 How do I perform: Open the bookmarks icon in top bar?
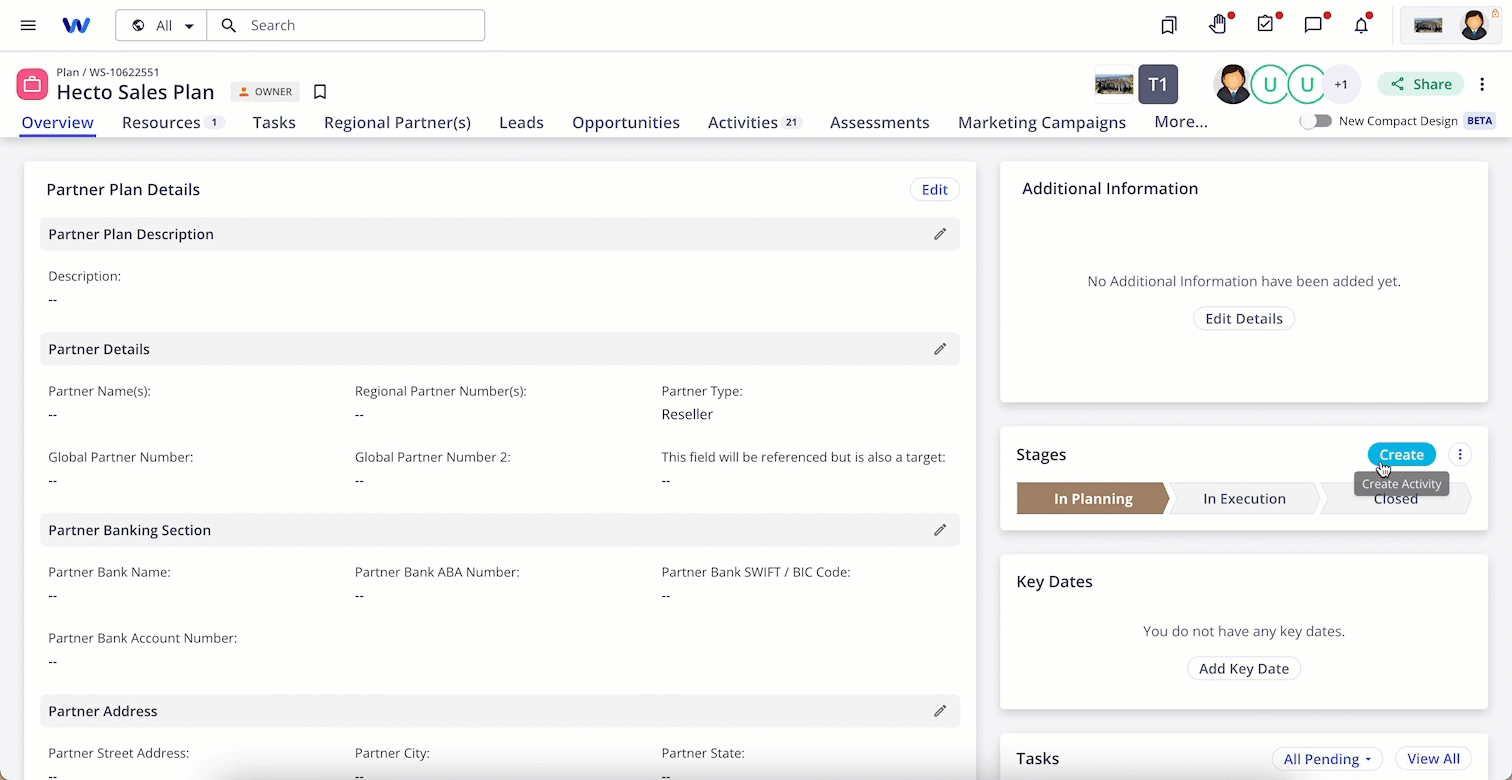click(1169, 25)
